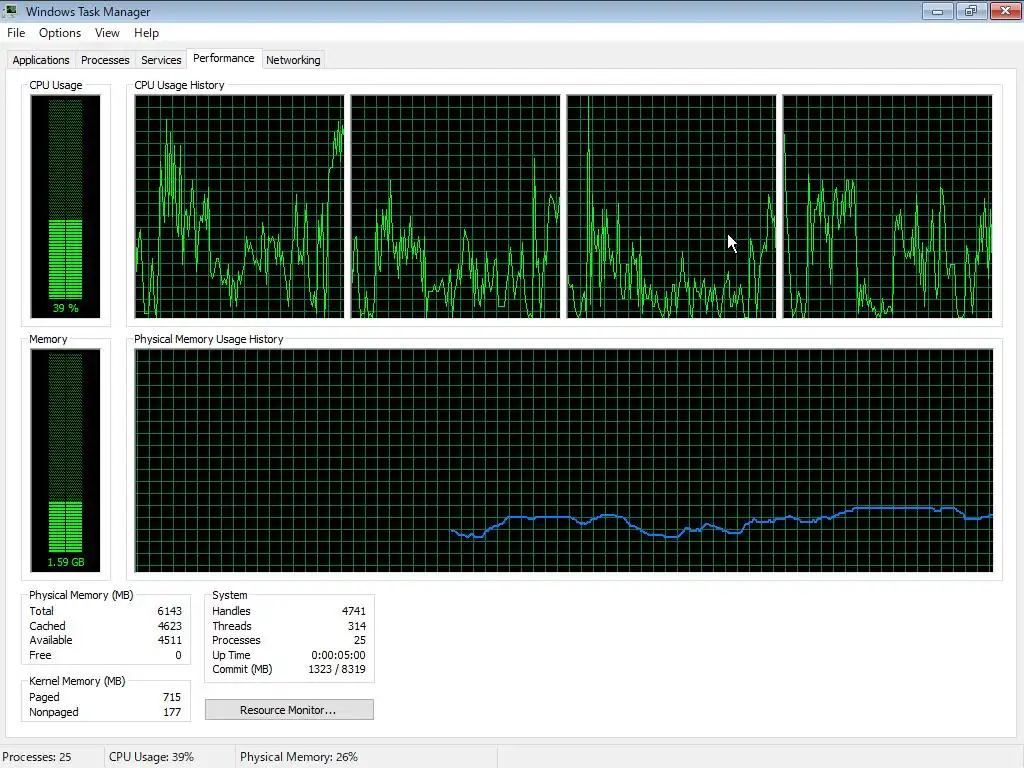The image size is (1024, 768).
Task: Select the Performance tab
Action: coord(223,58)
